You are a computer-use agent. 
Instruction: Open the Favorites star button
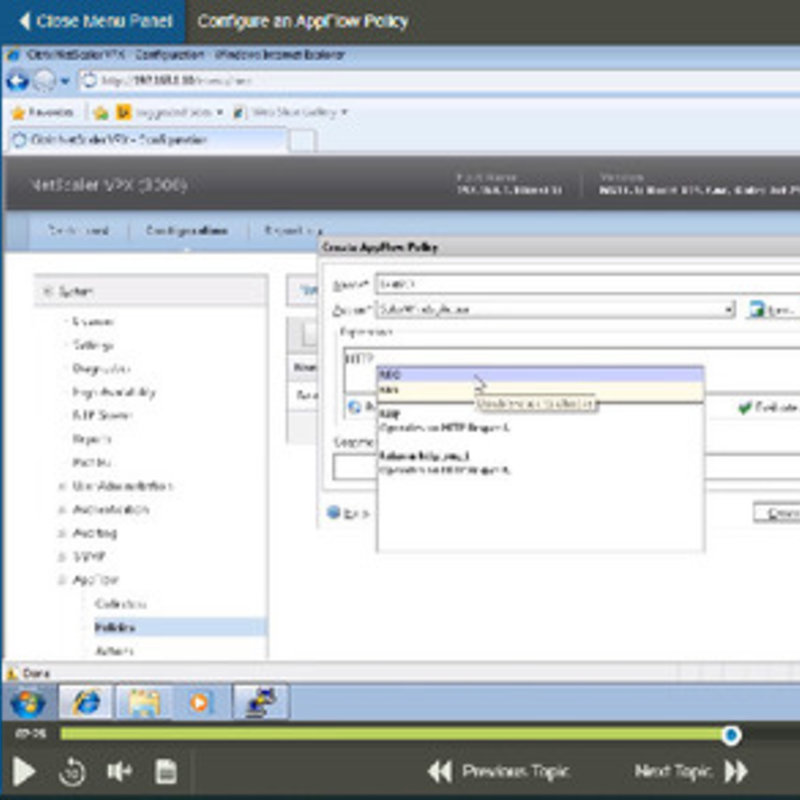(43, 112)
